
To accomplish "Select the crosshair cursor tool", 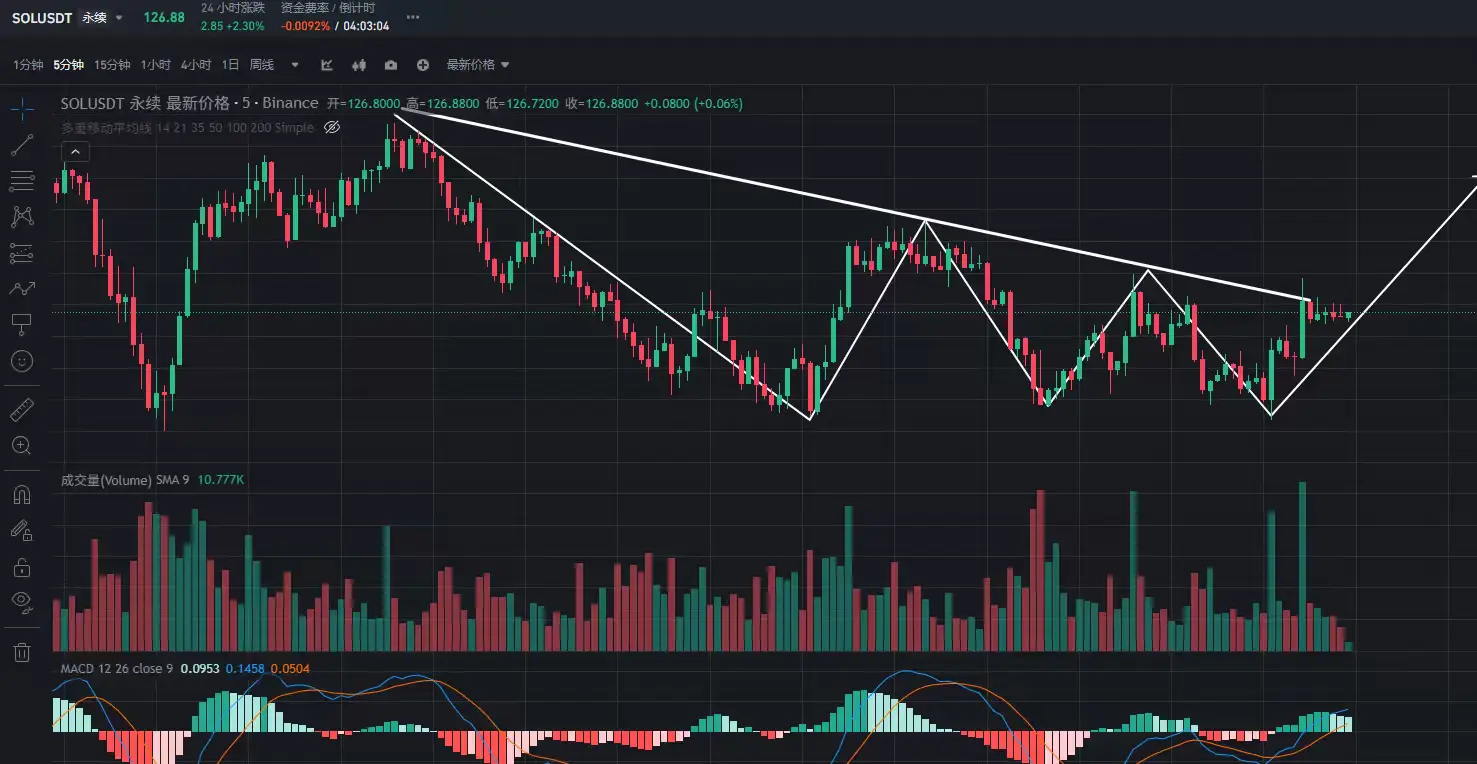I will 21,108.
